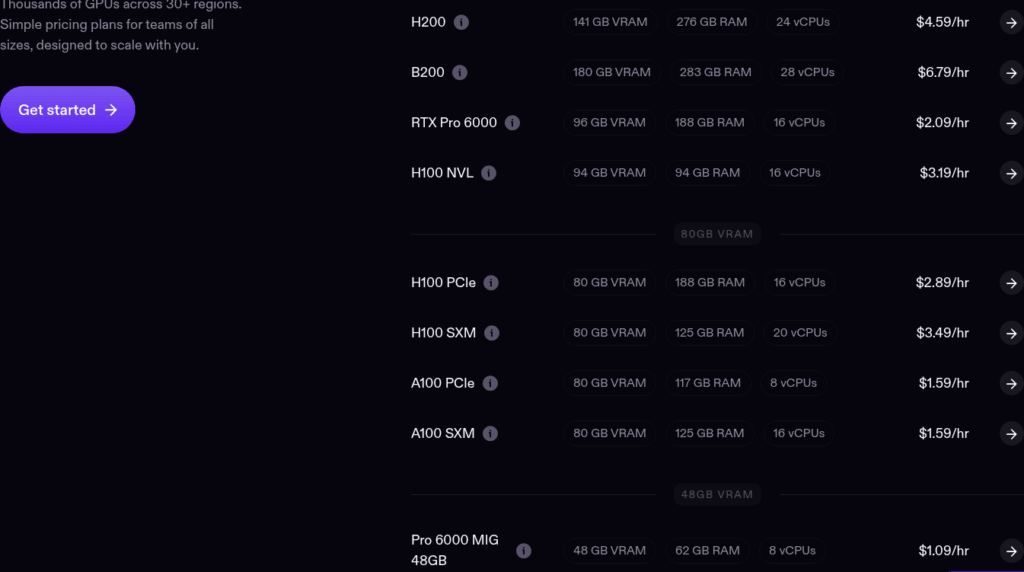Viewport: 1024px width, 572px height.
Task: Click info icon beside A100 SXM
Action: pyautogui.click(x=490, y=434)
